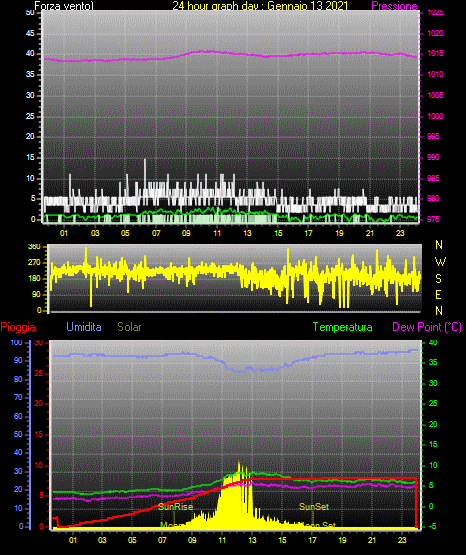Click the Dew Point (°C) legend label

click(x=427, y=327)
